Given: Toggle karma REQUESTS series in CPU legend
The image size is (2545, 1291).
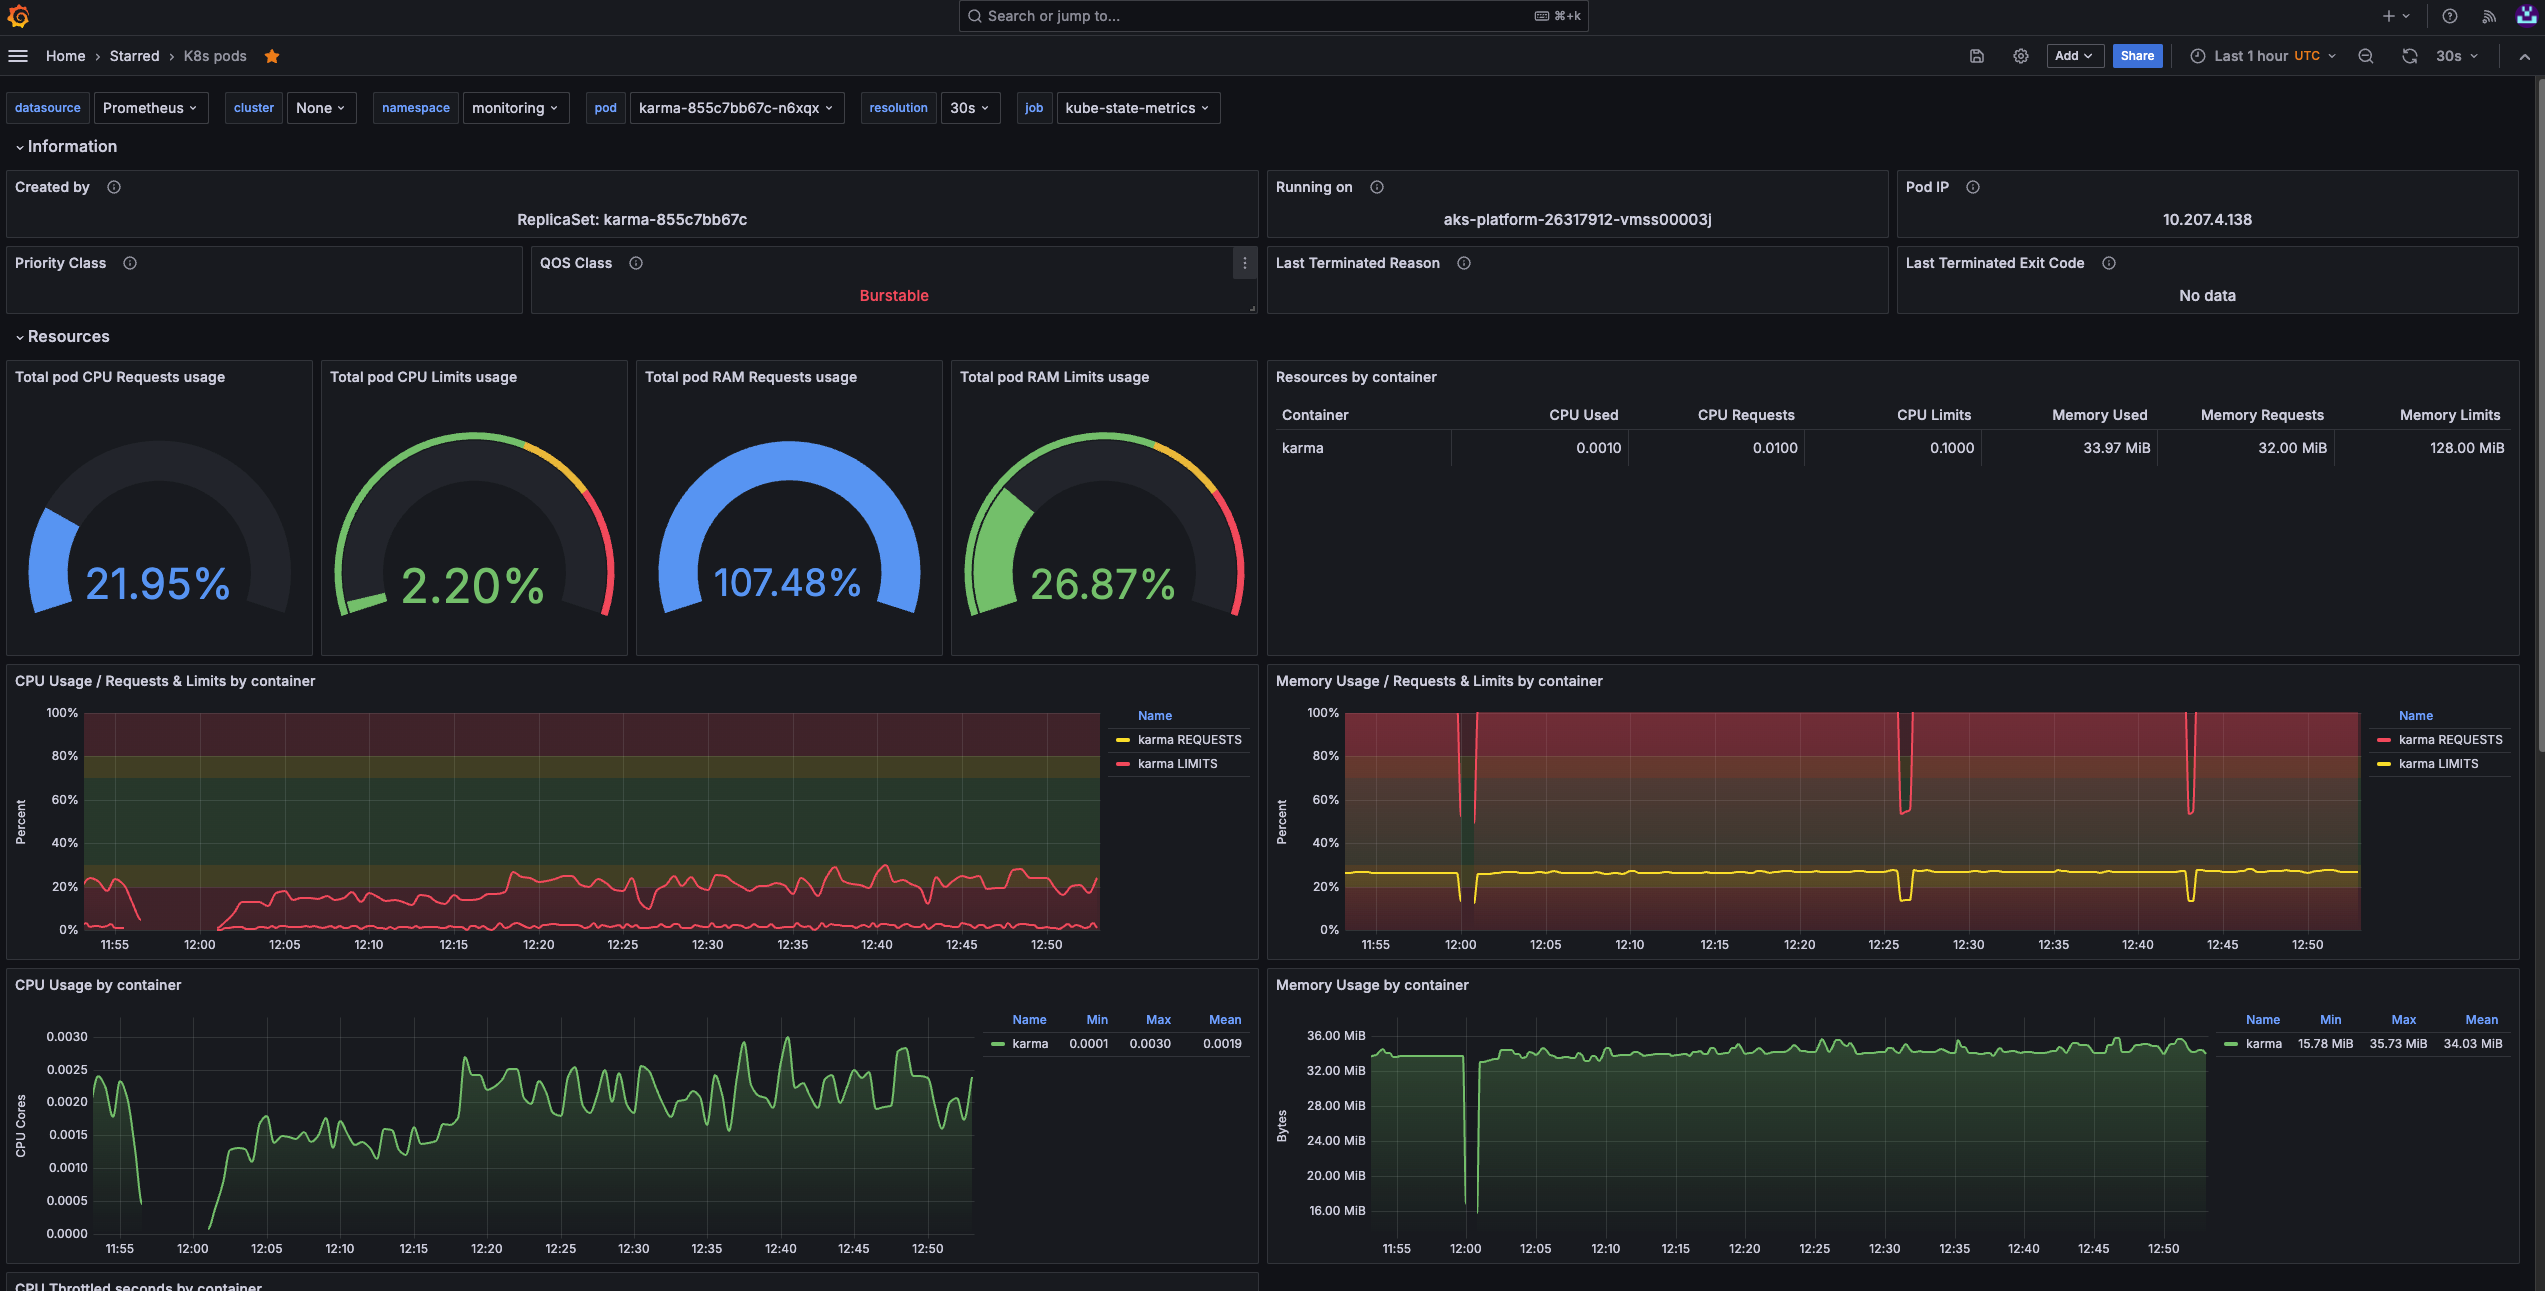Looking at the screenshot, I should pyautogui.click(x=1189, y=740).
